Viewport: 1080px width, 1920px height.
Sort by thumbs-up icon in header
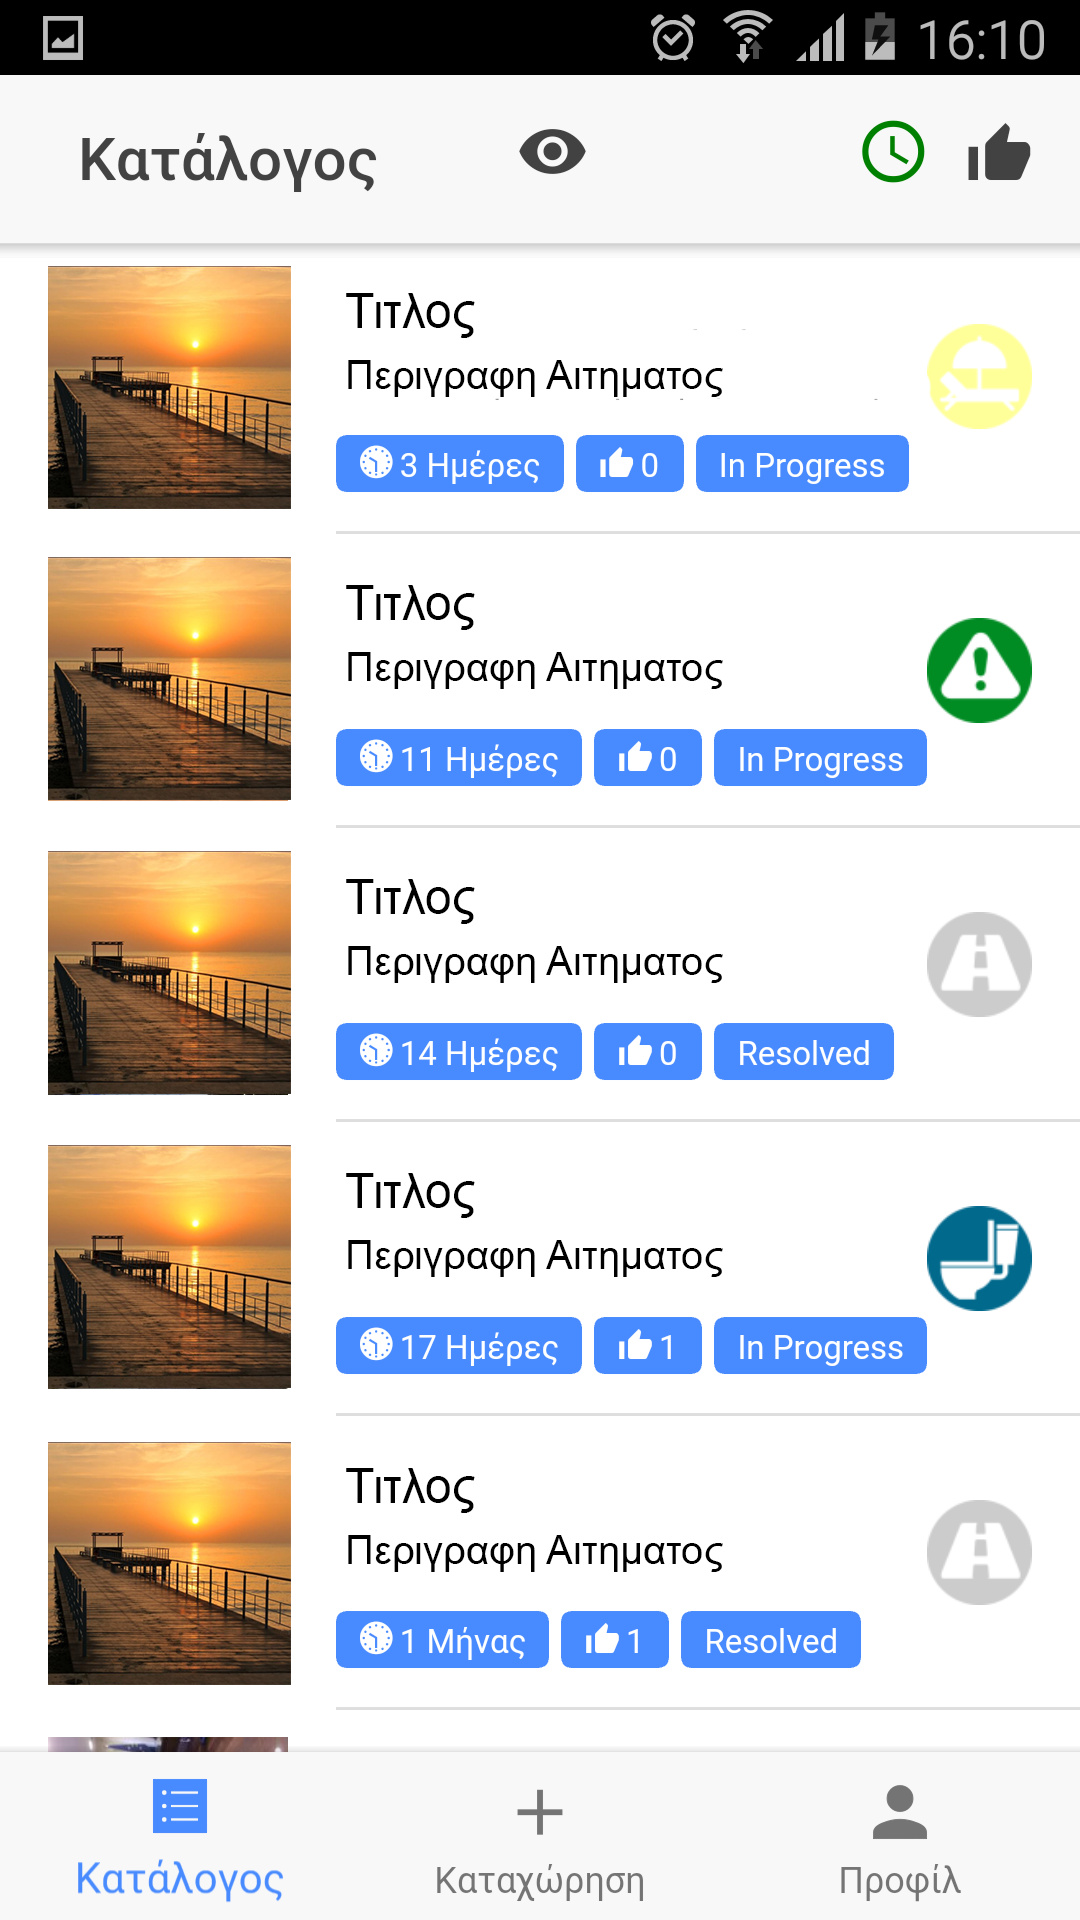(x=998, y=154)
